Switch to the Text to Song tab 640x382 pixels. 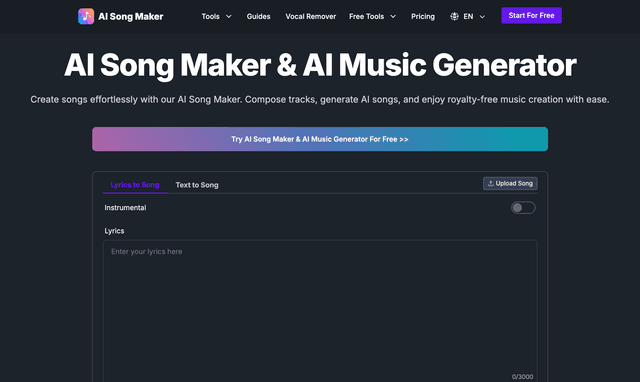197,185
